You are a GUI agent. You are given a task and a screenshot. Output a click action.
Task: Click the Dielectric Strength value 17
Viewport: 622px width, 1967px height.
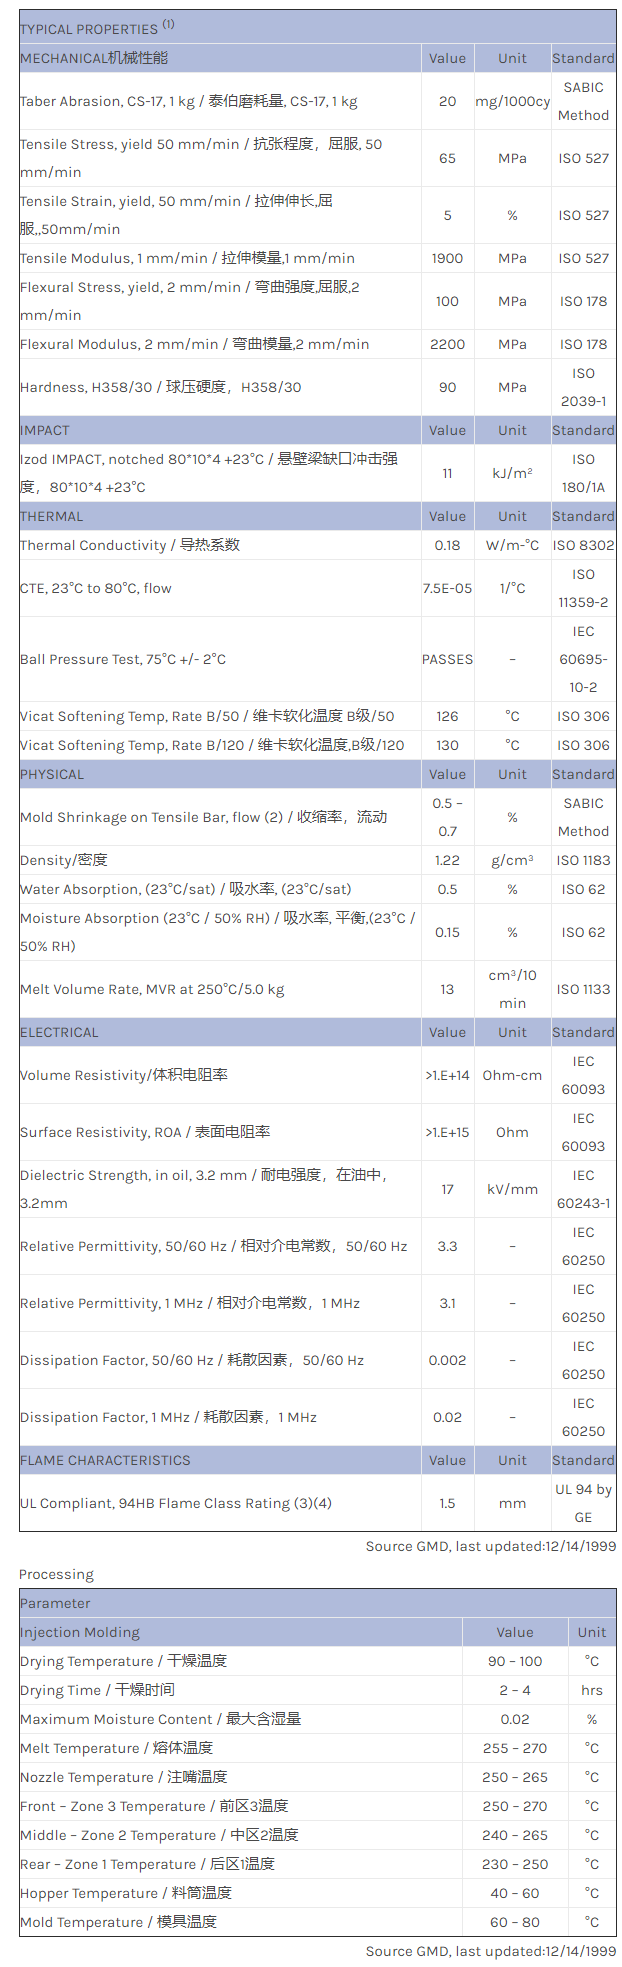click(x=447, y=1189)
